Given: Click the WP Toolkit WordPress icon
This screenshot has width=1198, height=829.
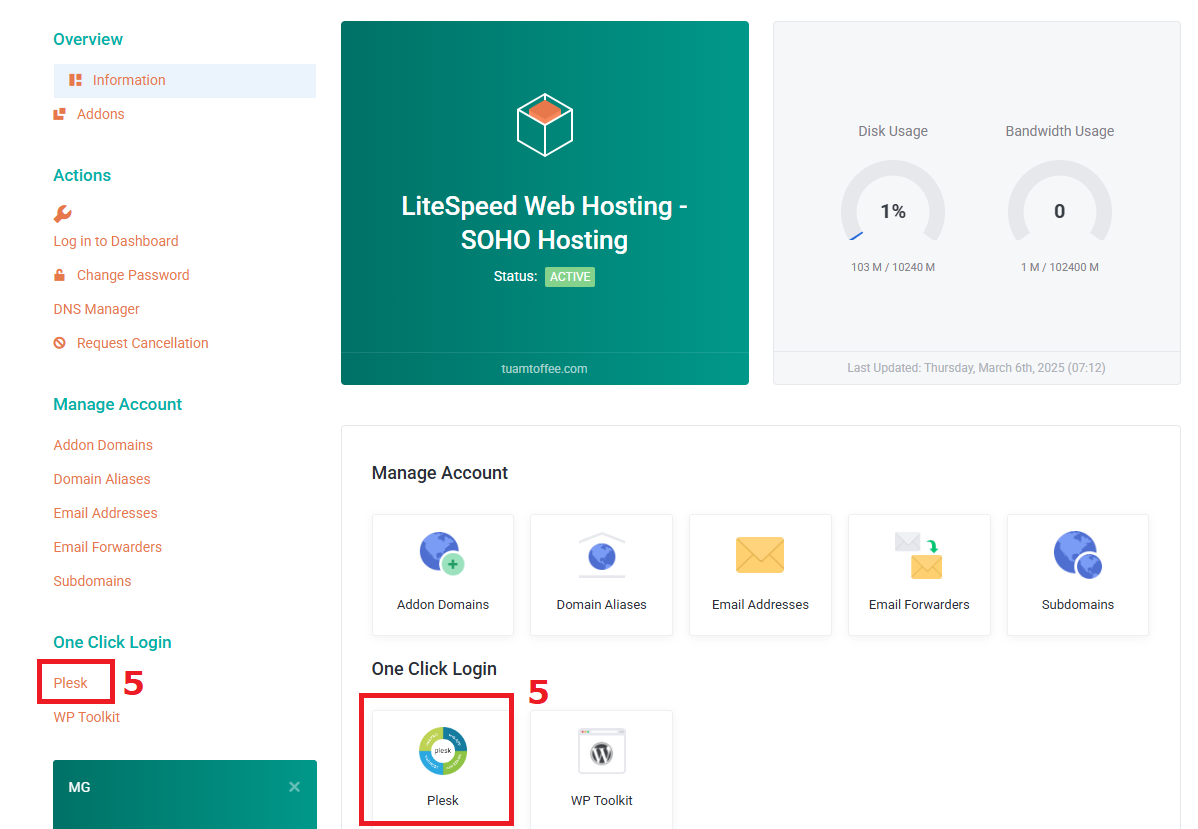Looking at the screenshot, I should click(x=602, y=752).
